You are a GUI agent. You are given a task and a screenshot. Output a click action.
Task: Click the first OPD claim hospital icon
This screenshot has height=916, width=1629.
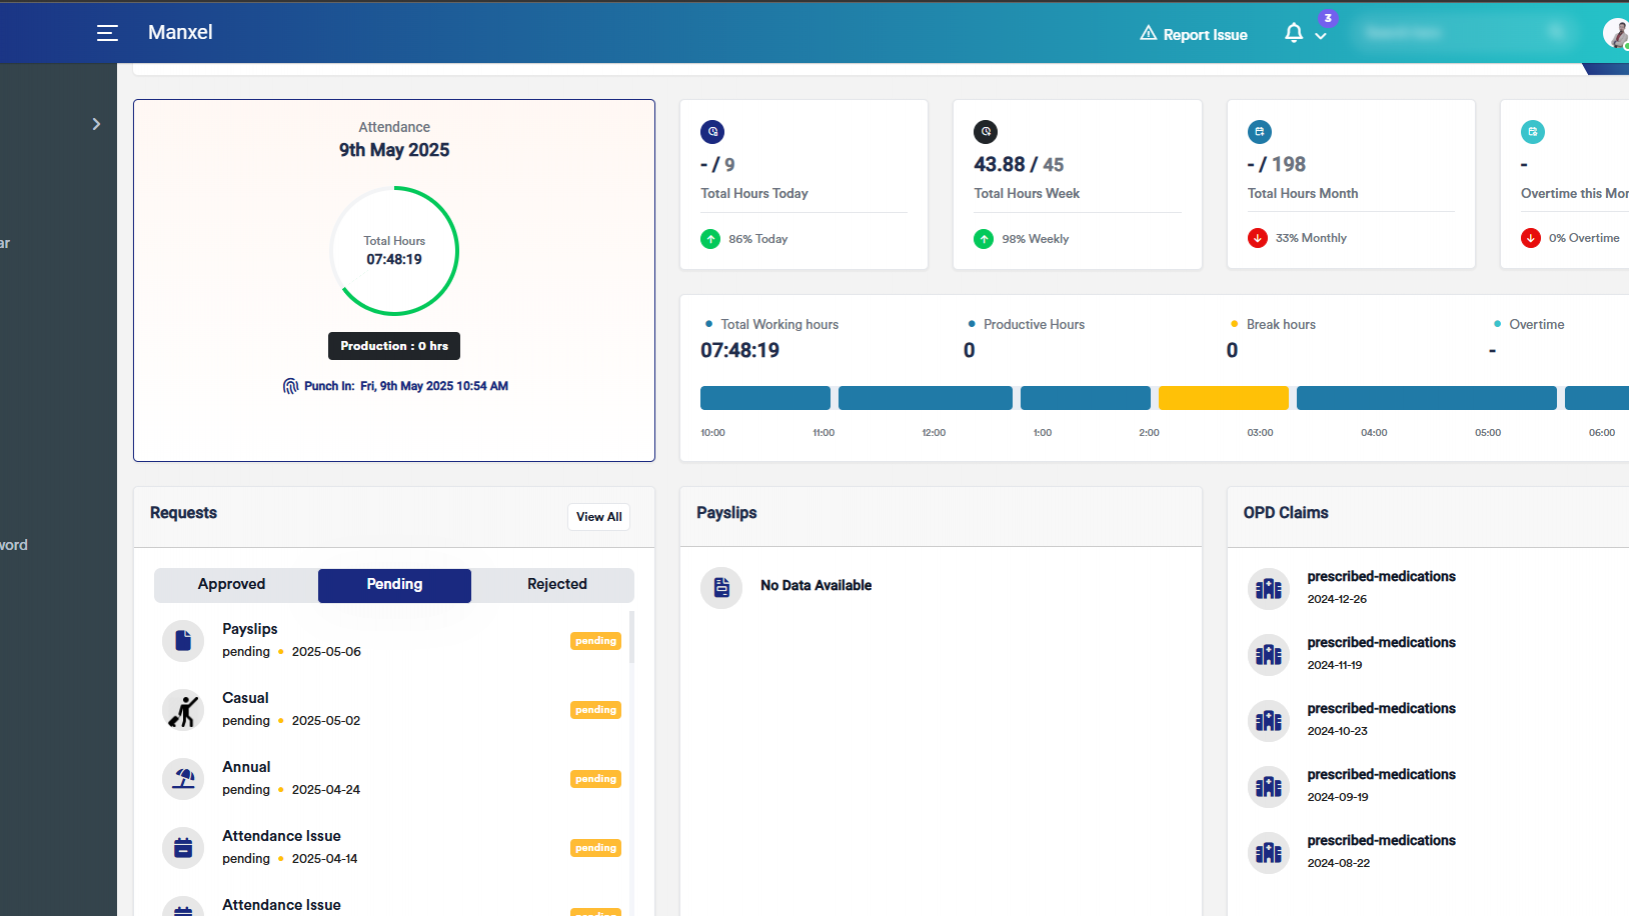pyautogui.click(x=1268, y=588)
